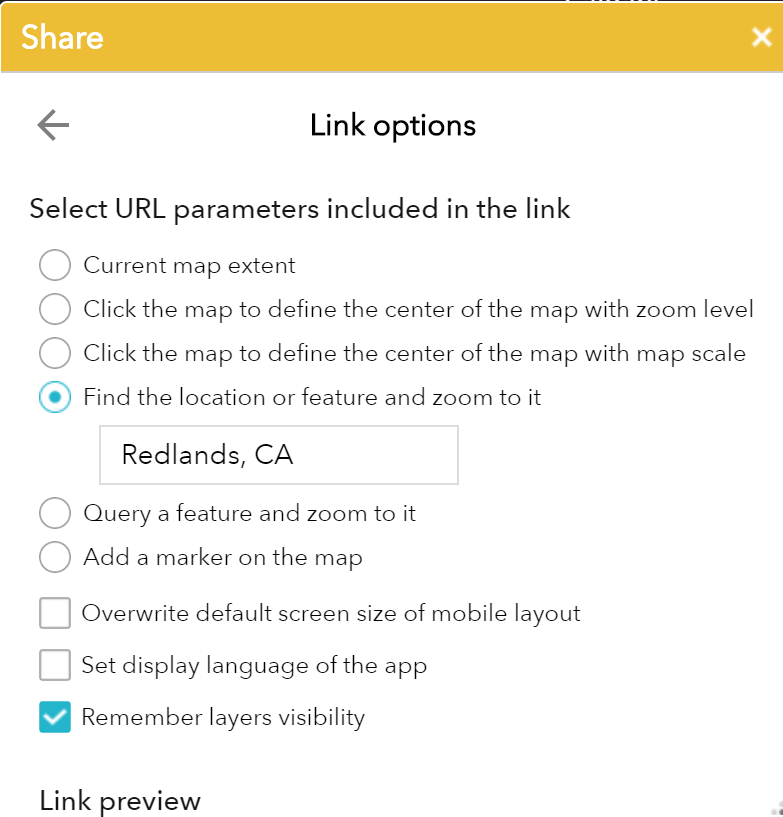Click the resize grip at the bottom-right corner

(x=774, y=808)
